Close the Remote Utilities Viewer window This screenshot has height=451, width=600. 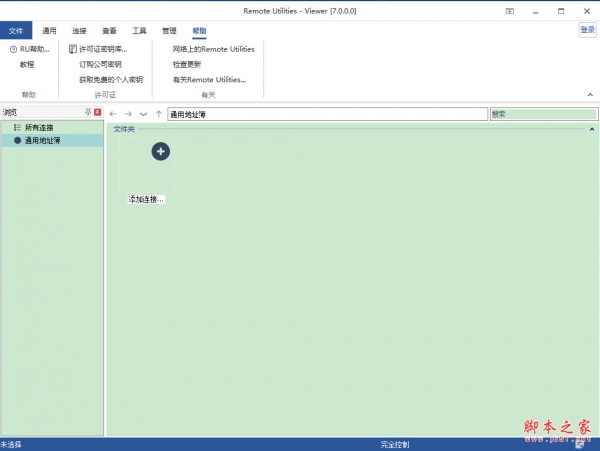click(x=587, y=11)
